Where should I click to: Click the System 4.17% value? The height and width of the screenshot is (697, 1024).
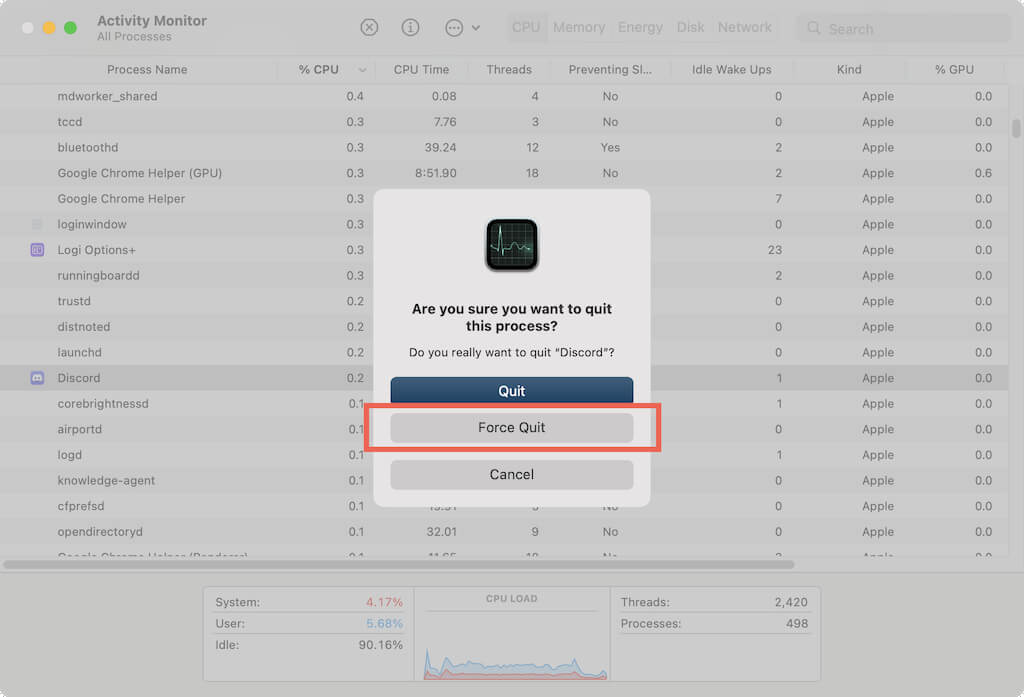[x=384, y=602]
